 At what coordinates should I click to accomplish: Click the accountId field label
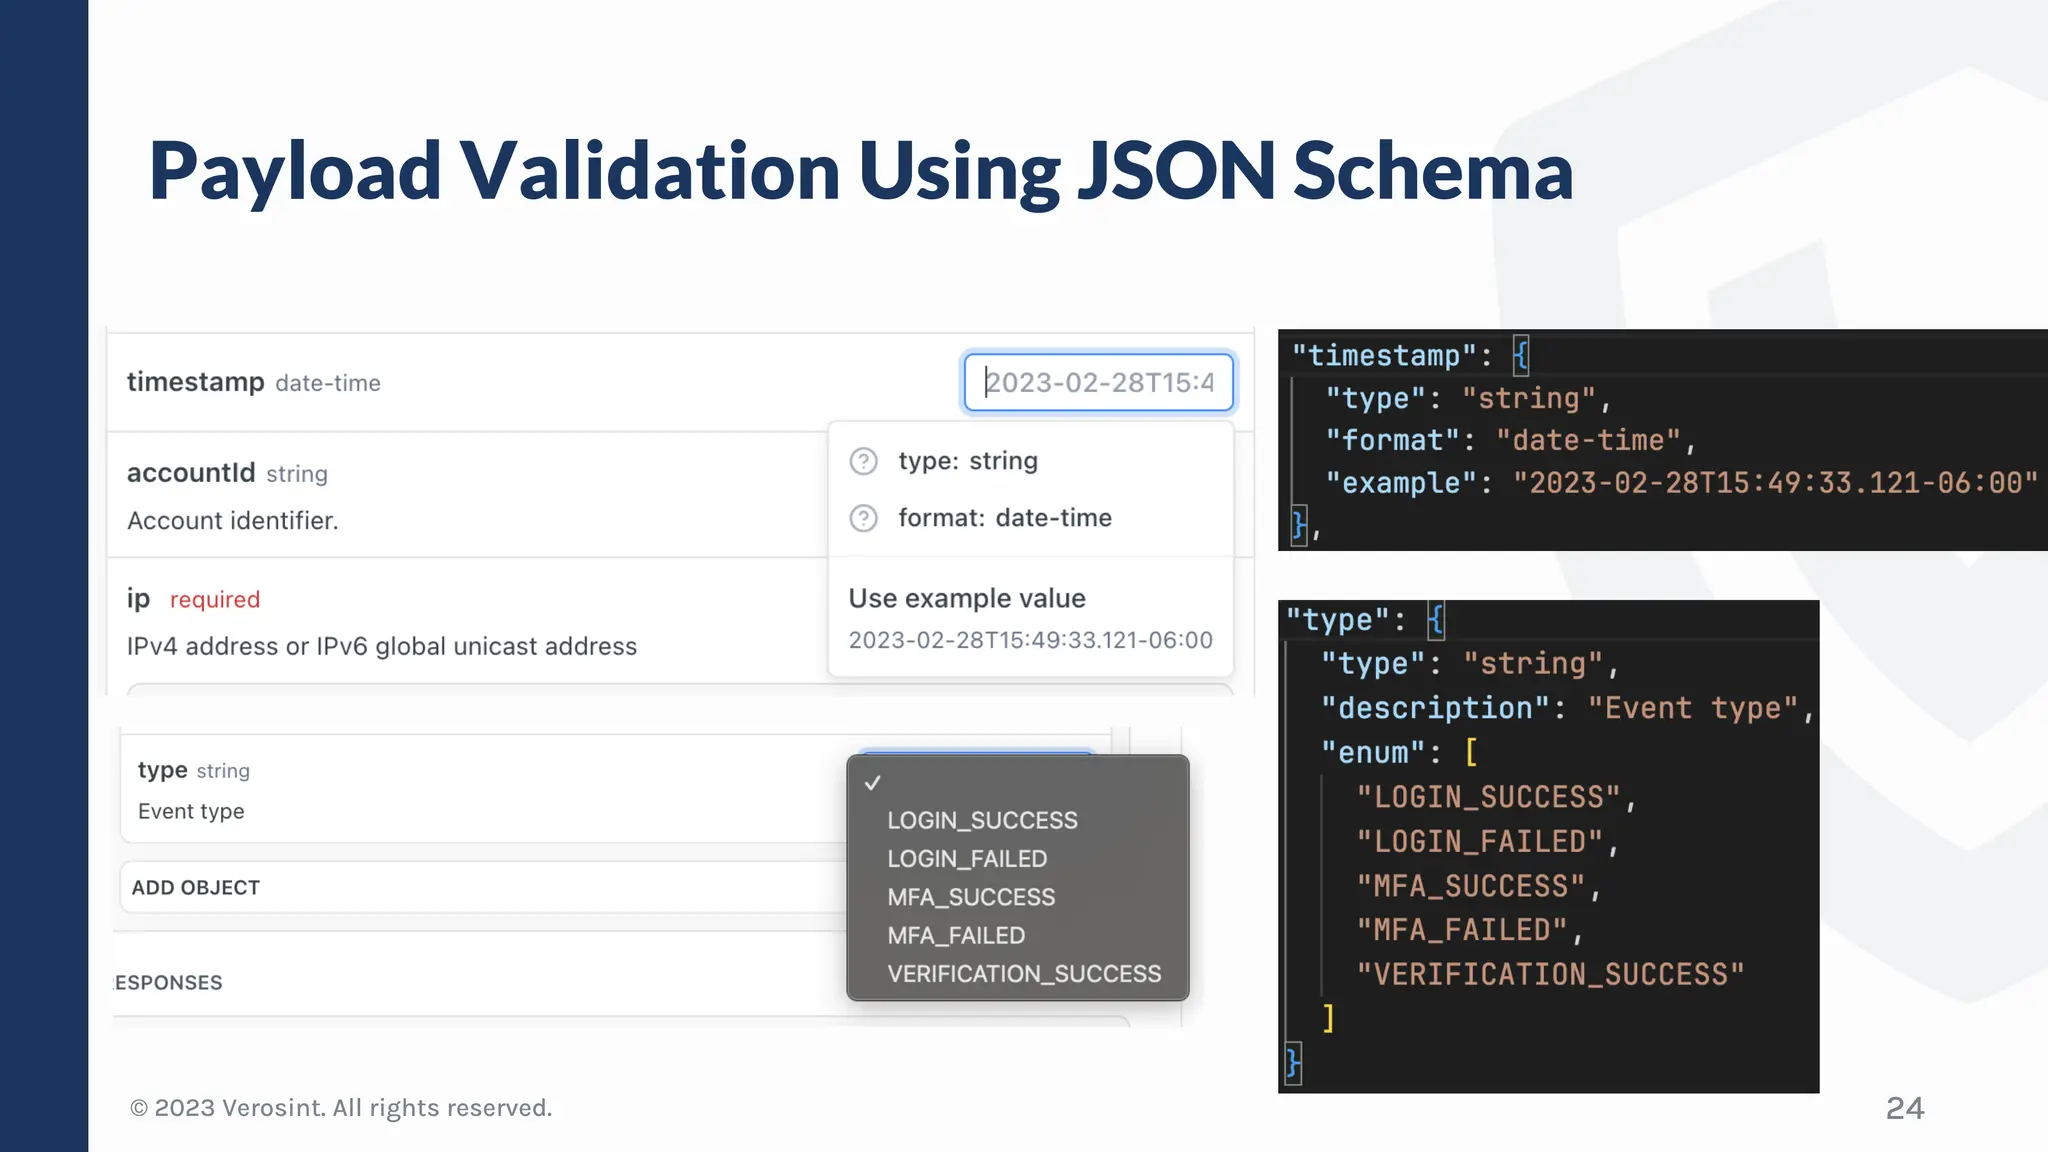pos(191,473)
